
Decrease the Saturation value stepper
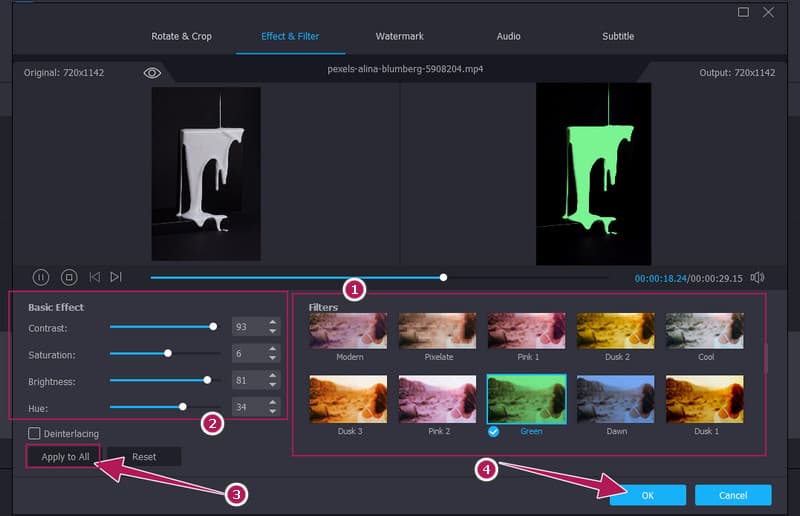pos(273,358)
